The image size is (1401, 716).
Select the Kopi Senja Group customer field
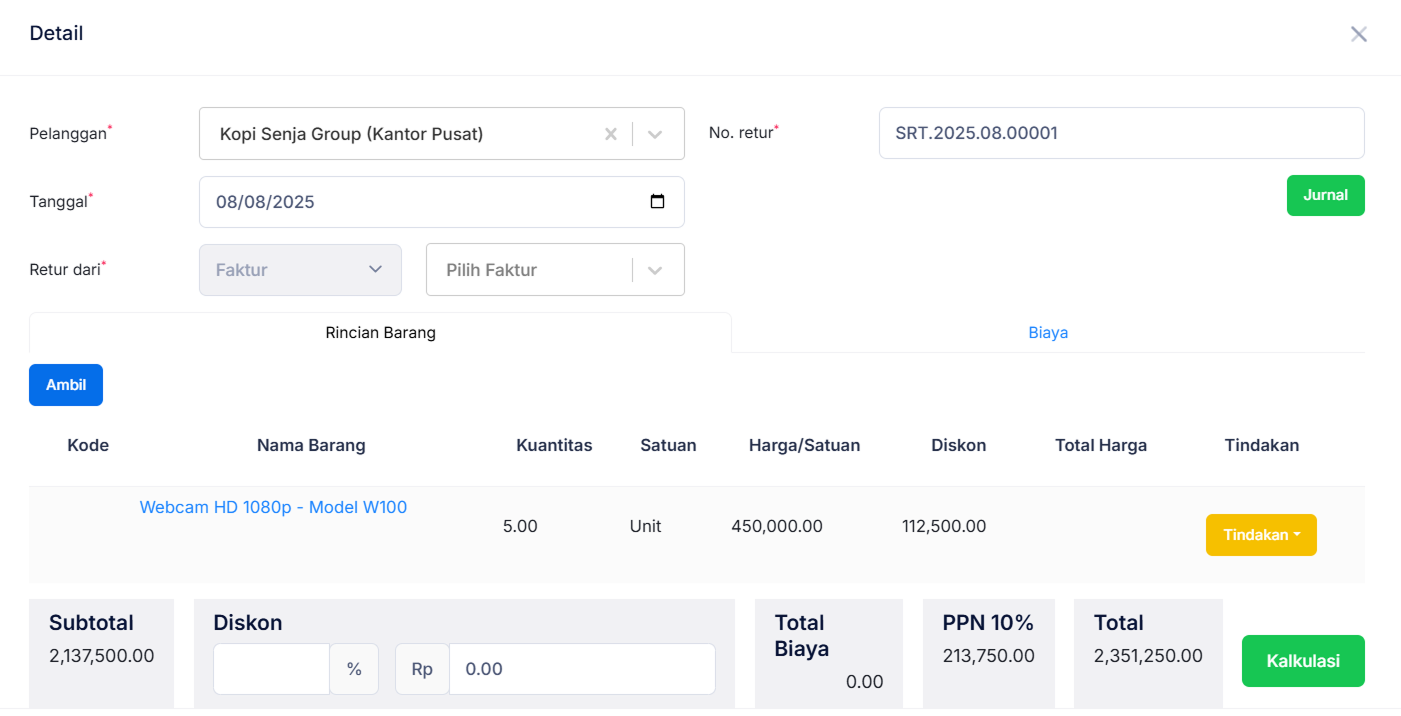400,133
